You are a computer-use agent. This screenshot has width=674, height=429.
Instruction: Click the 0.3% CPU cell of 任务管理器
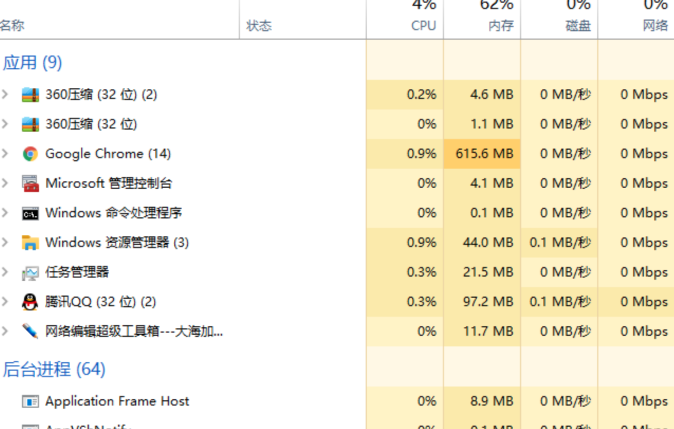[x=405, y=273]
